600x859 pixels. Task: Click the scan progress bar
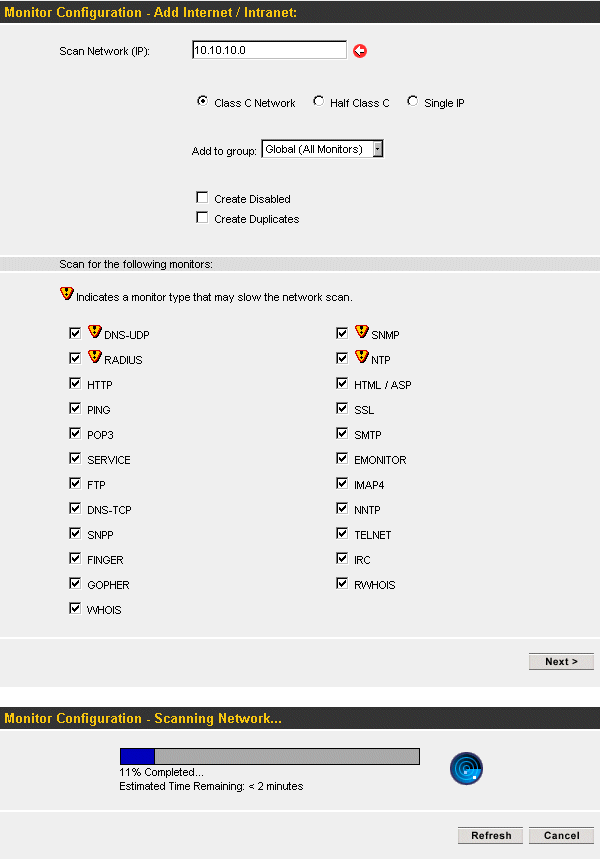tap(270, 757)
